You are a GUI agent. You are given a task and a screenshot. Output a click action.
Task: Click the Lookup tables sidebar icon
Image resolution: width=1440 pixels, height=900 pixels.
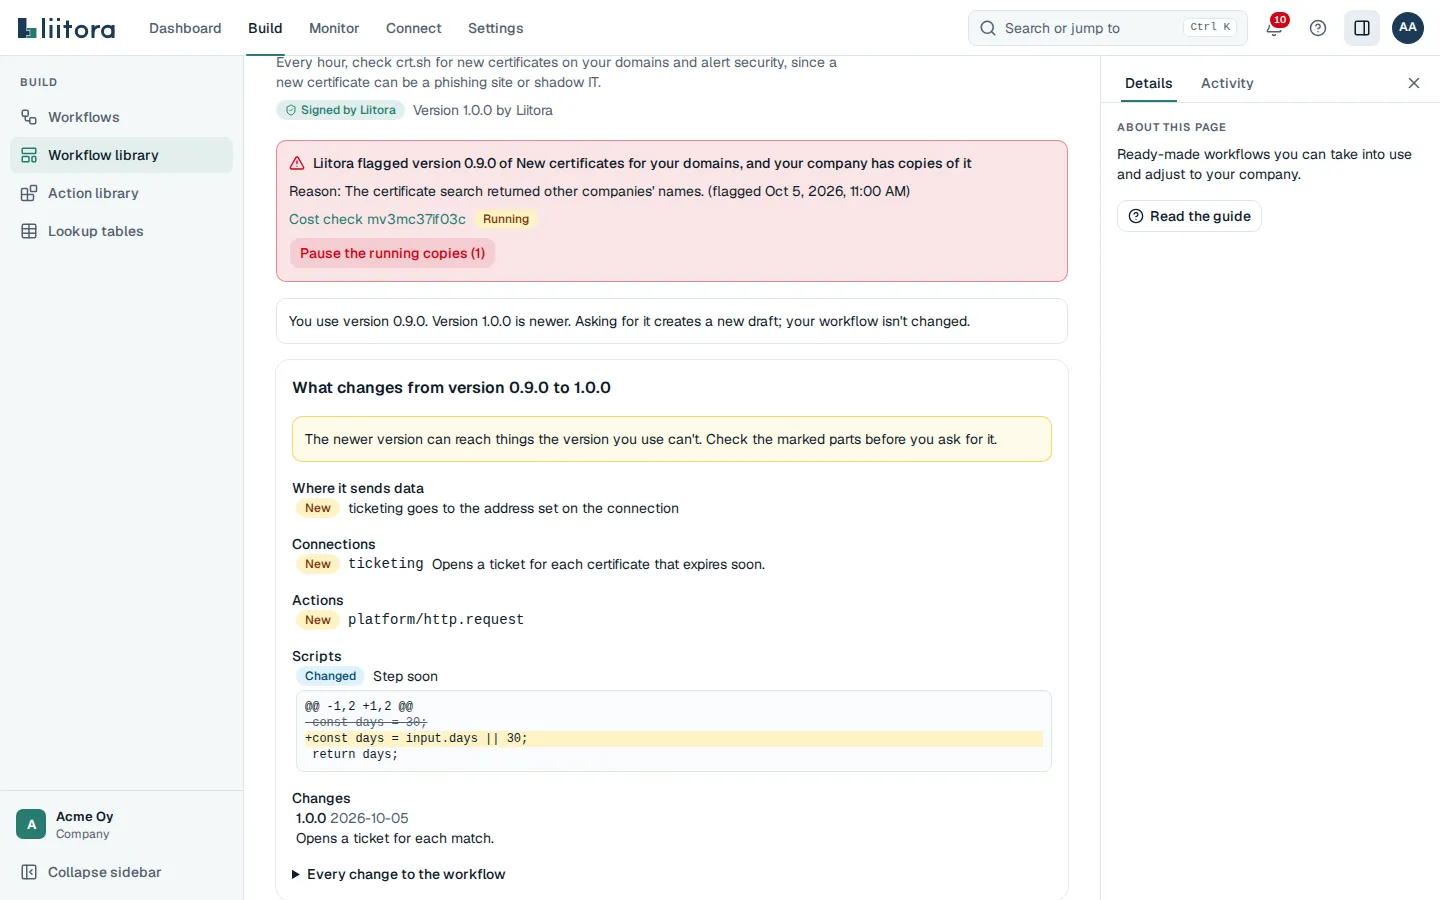tap(29, 231)
